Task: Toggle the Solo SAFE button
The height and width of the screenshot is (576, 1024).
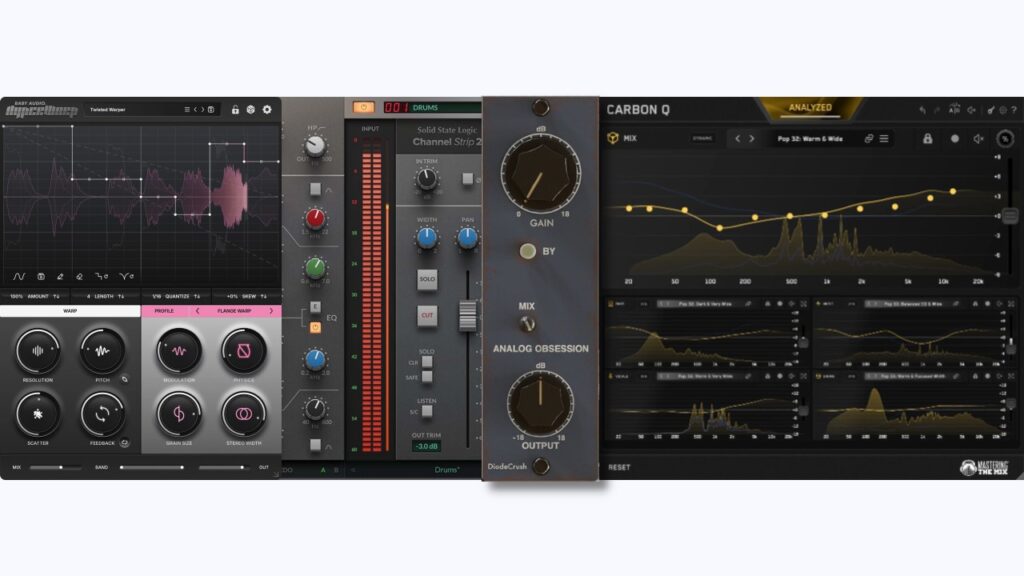Action: coord(427,377)
